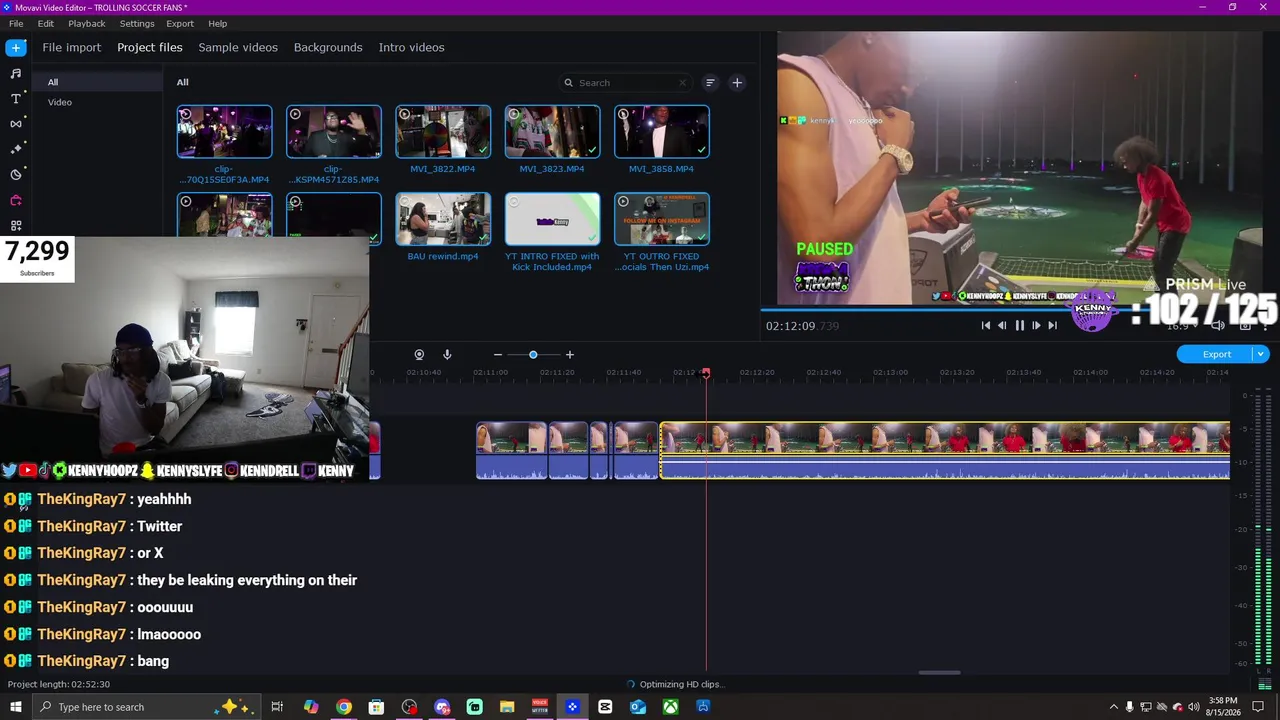
Task: Open the Windows Start menu
Action: [x=15, y=707]
